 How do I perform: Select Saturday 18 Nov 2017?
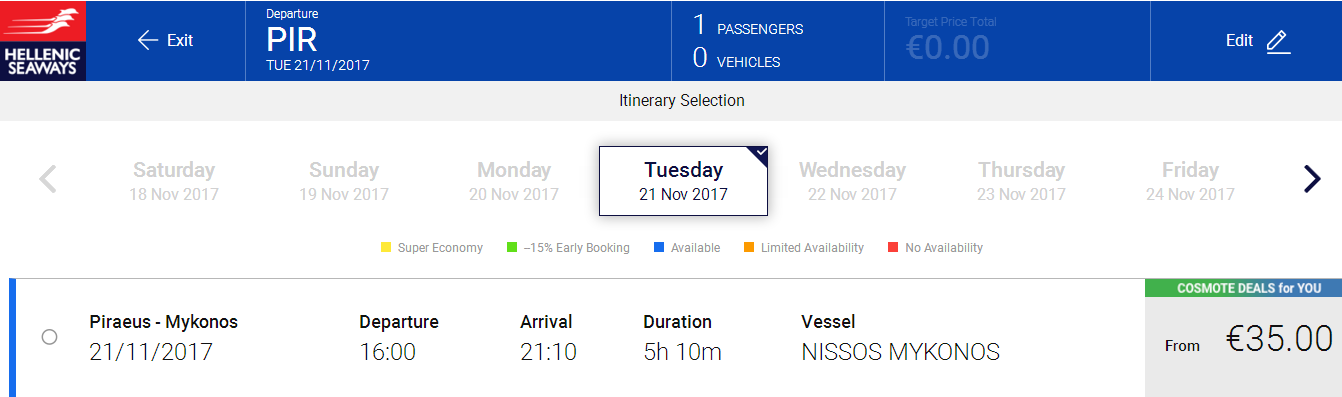(174, 181)
